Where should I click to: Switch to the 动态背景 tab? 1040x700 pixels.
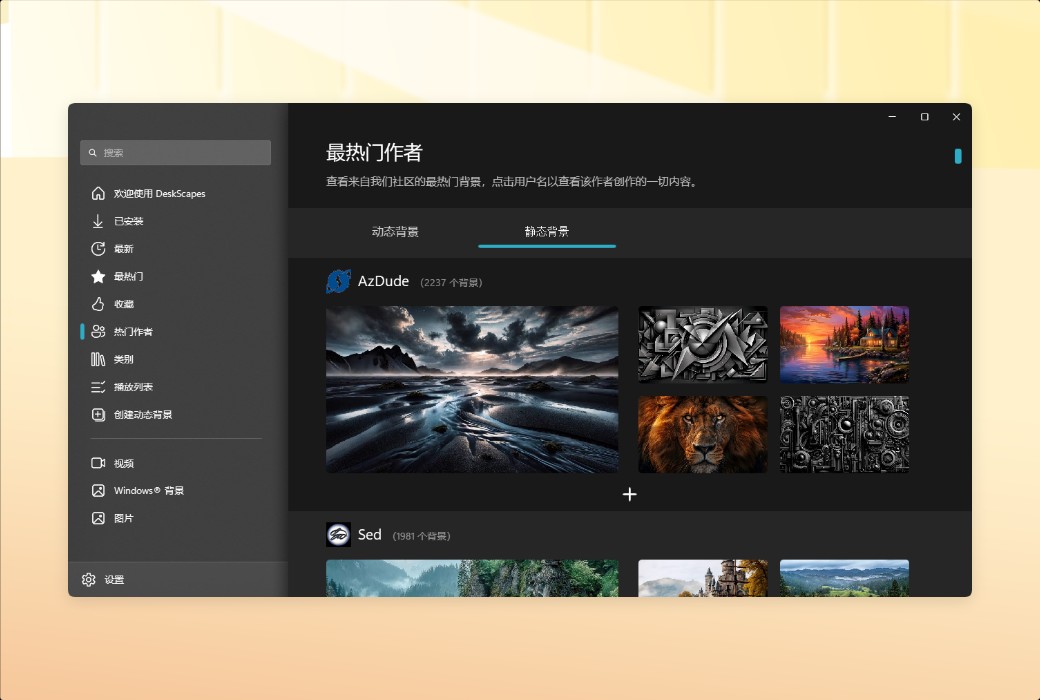point(394,232)
